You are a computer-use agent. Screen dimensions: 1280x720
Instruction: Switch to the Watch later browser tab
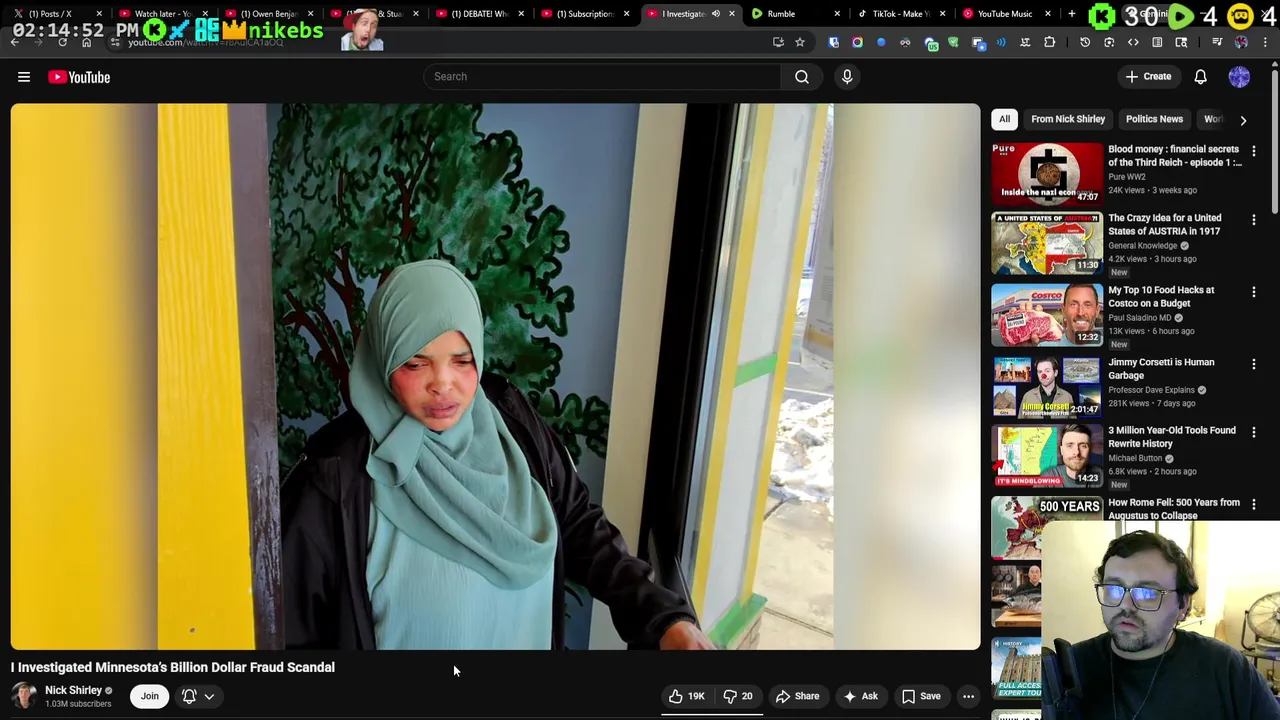point(161,14)
